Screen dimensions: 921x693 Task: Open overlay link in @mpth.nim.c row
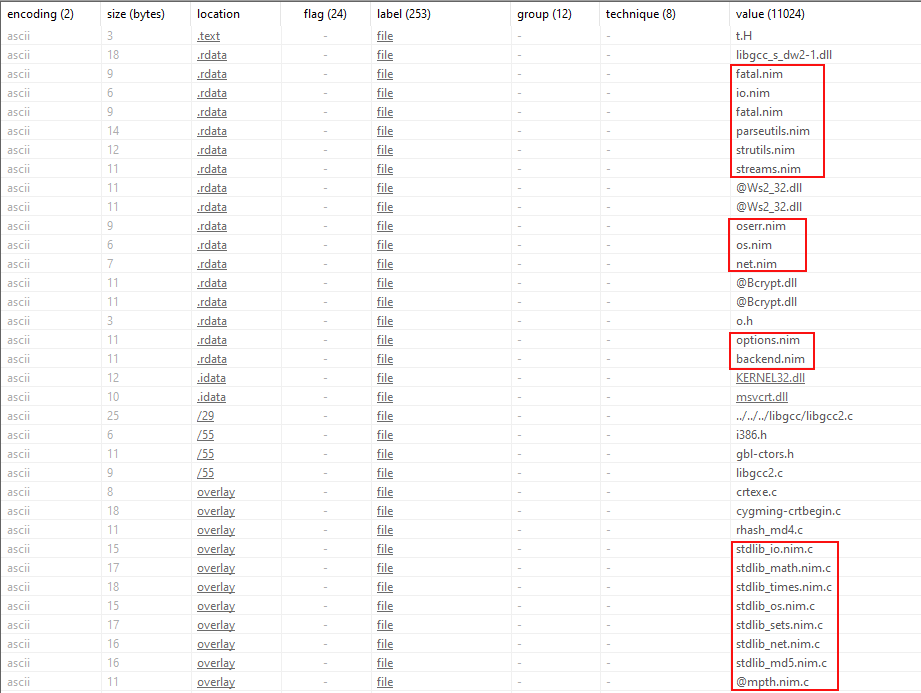[x=216, y=682]
